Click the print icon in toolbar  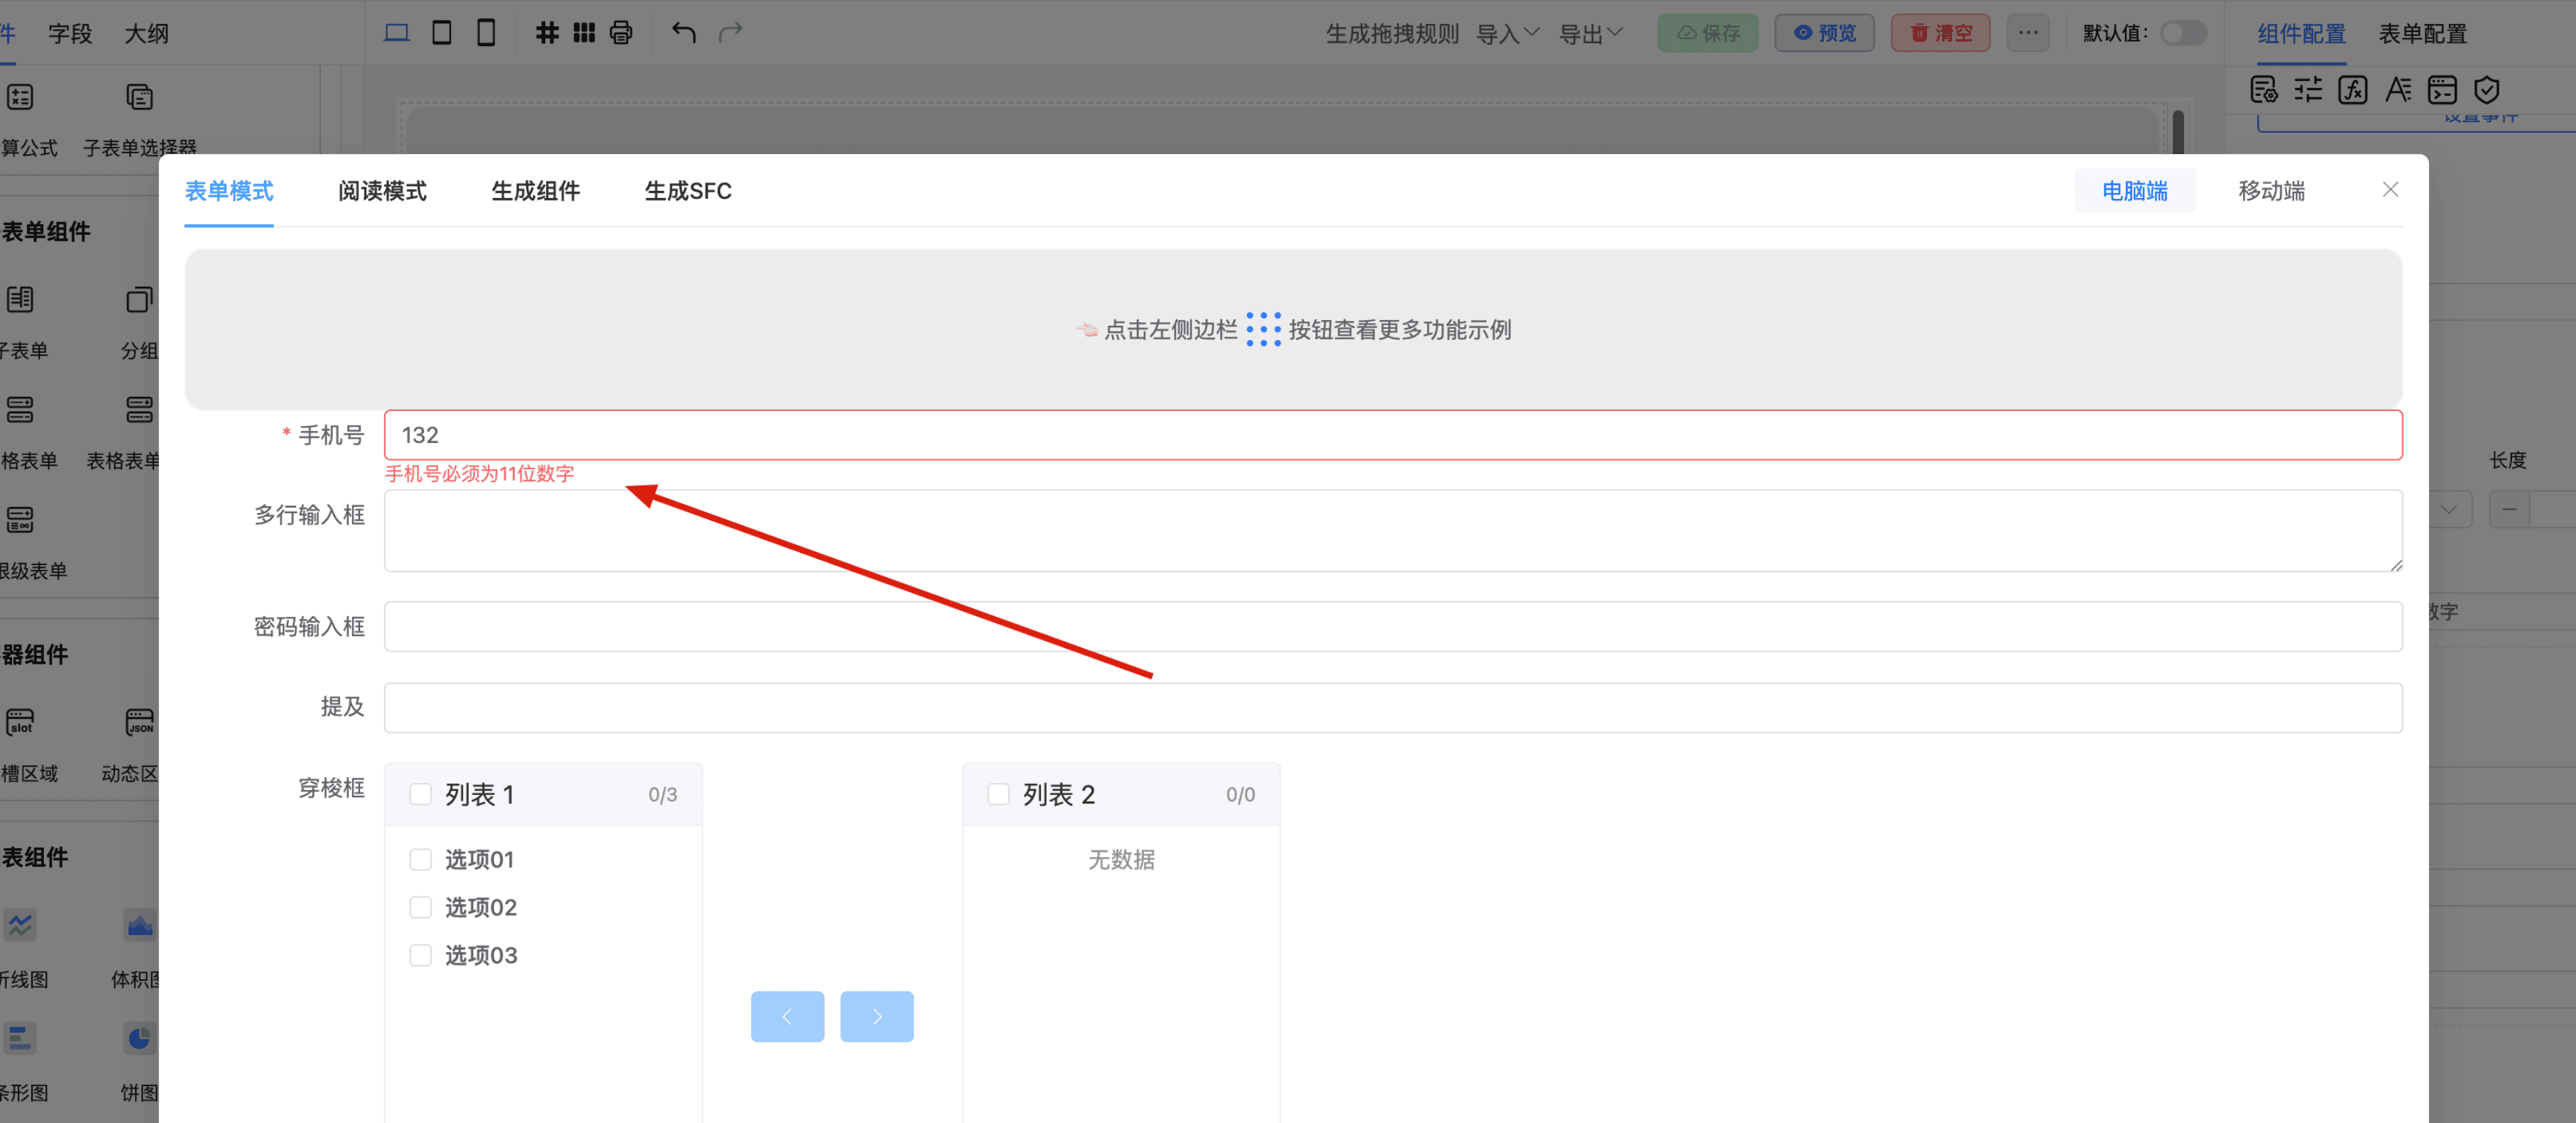(621, 33)
